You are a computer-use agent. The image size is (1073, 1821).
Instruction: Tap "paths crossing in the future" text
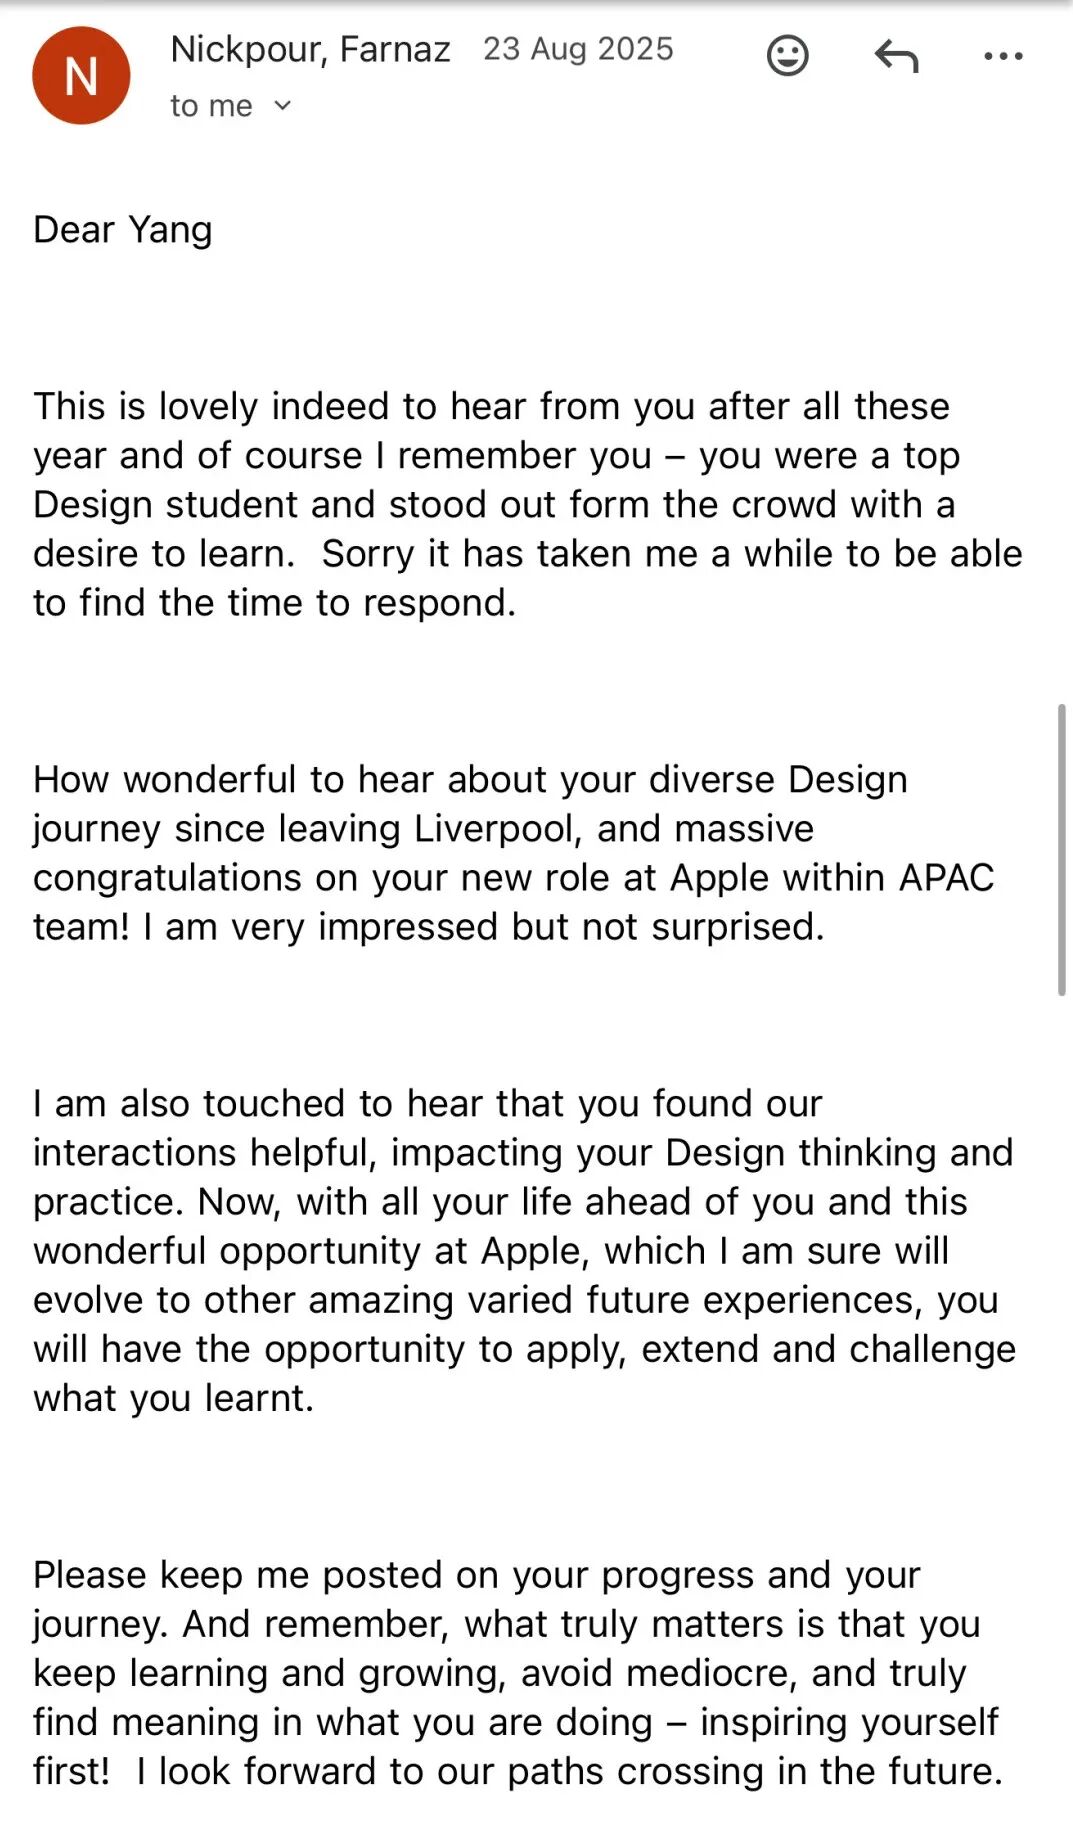[x=754, y=1772]
